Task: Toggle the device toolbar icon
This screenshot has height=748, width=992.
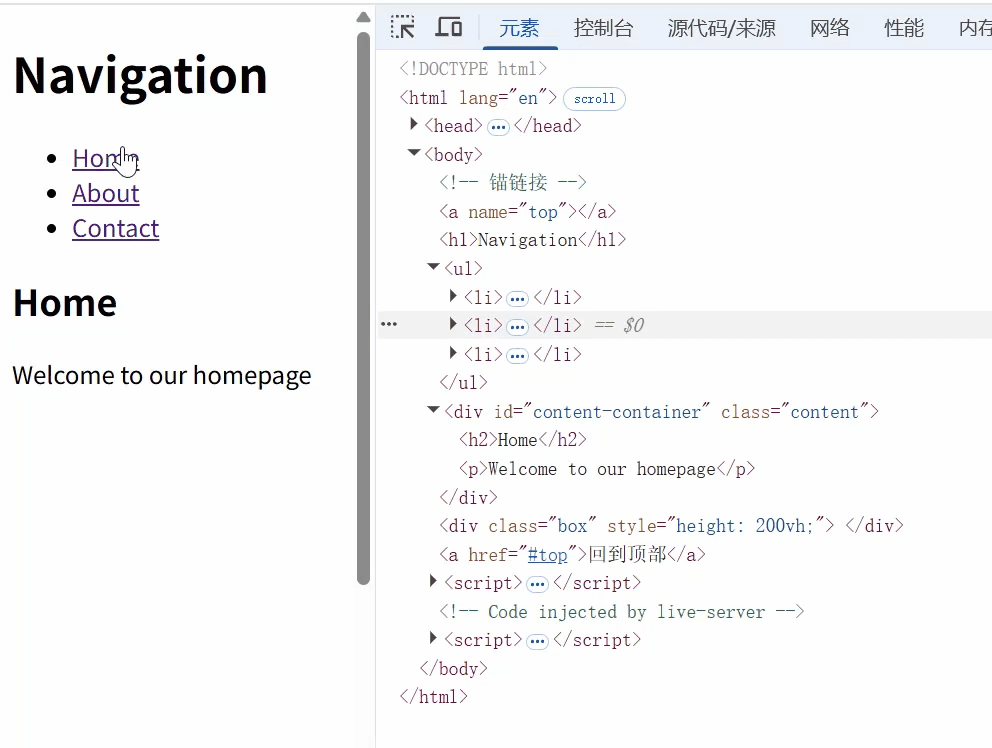Action: [449, 27]
